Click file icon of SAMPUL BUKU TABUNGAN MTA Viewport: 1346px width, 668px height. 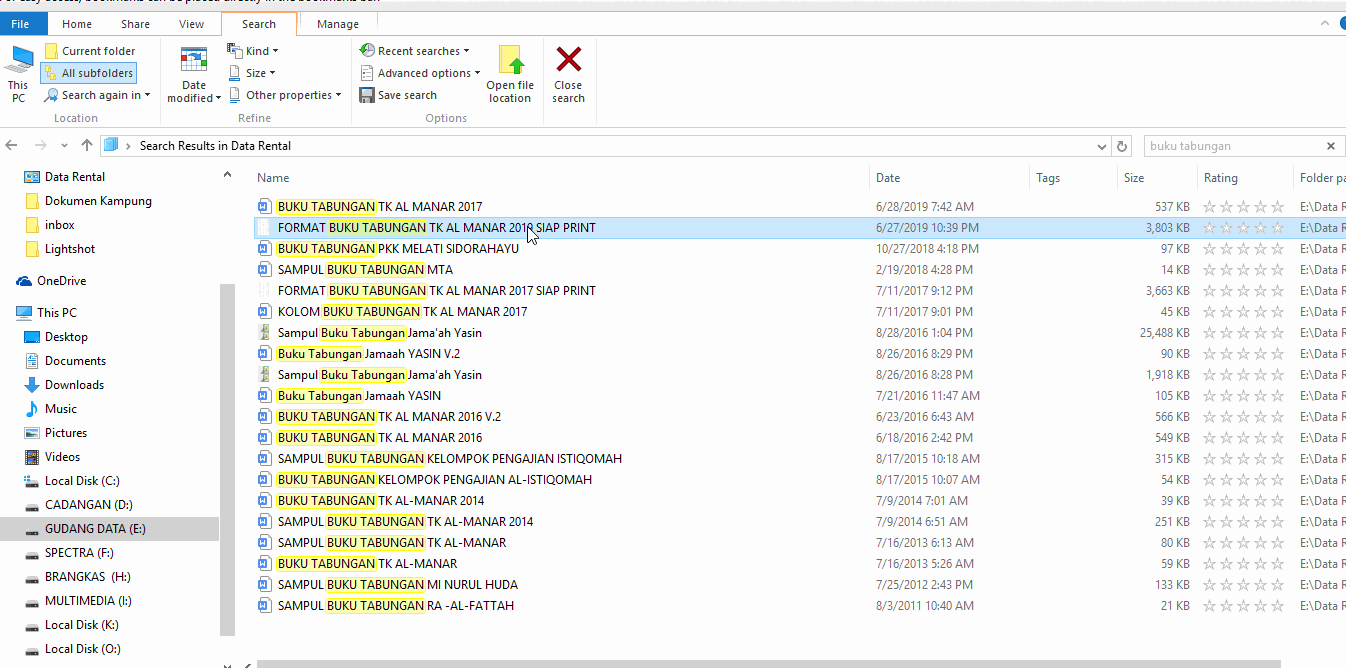[264, 270]
